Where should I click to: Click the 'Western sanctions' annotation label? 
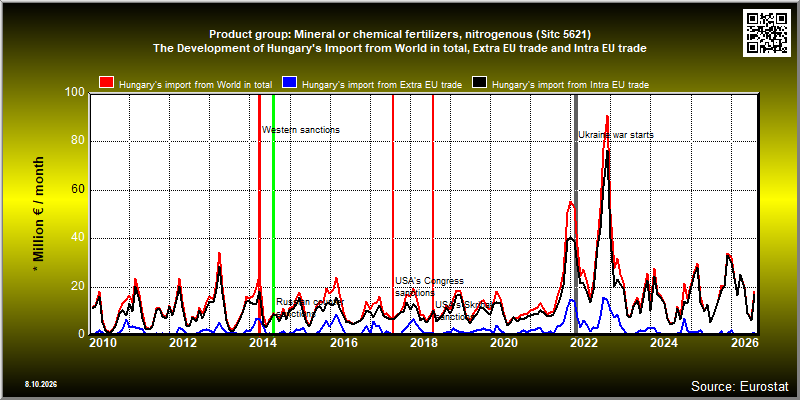click(301, 130)
